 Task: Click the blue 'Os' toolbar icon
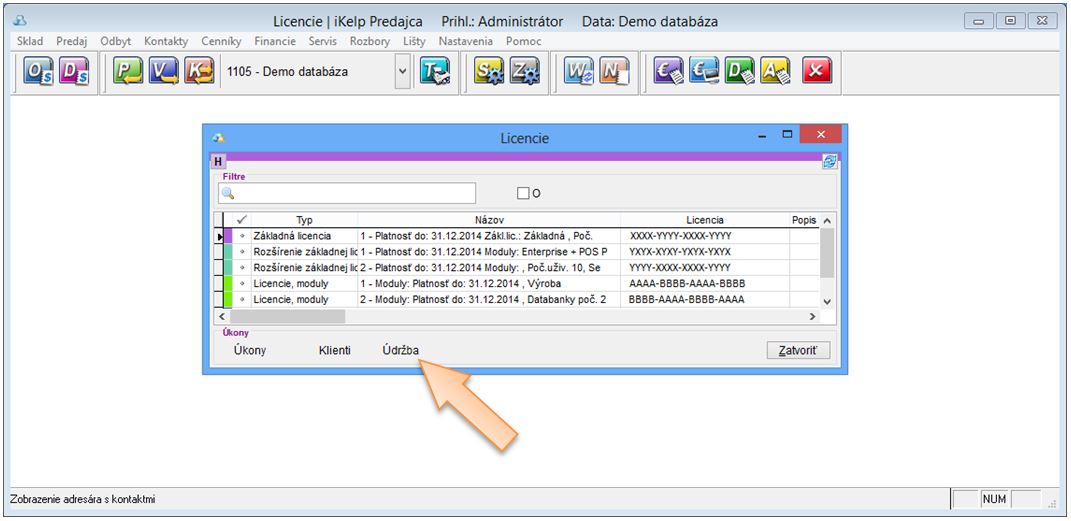(x=39, y=73)
